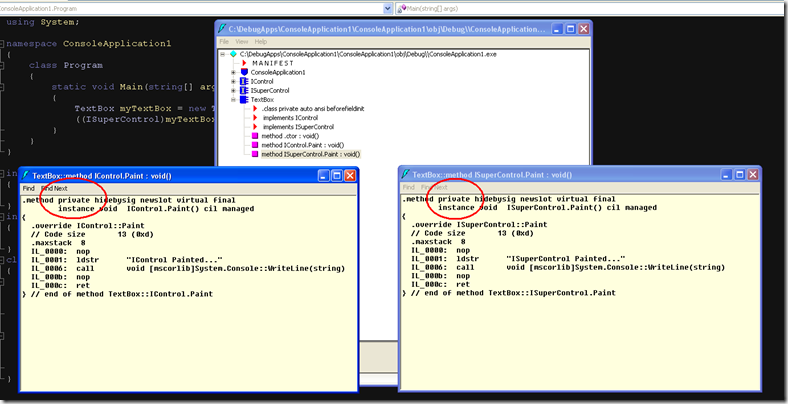
Task: Minimize the IControl.Paint method window
Action: [x=324, y=175]
